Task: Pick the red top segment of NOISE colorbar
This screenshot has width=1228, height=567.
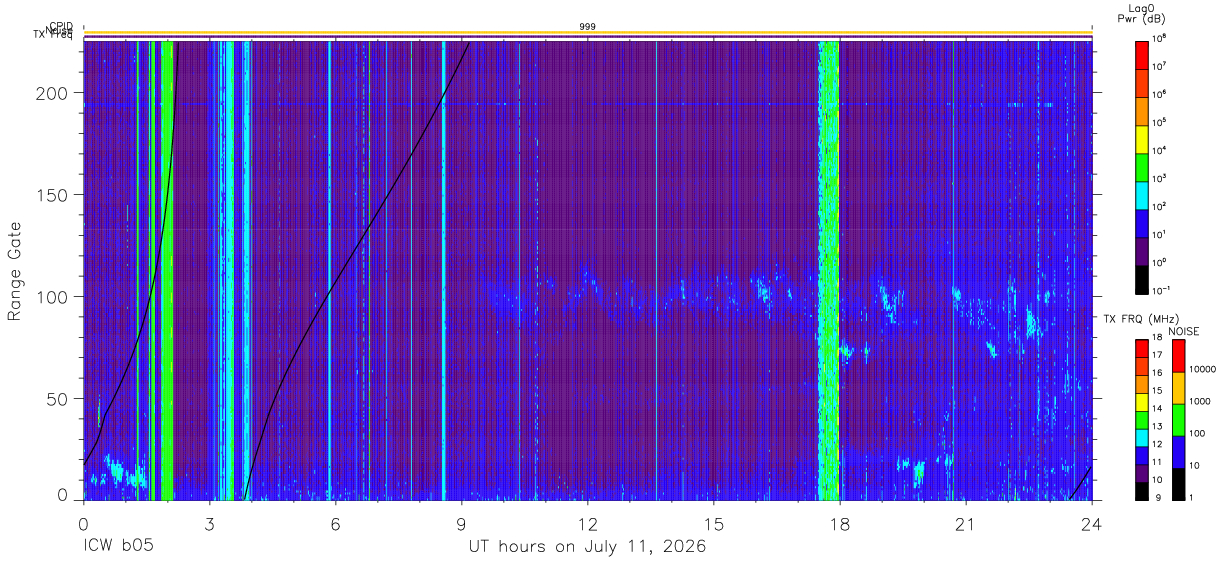Action: tap(1178, 355)
